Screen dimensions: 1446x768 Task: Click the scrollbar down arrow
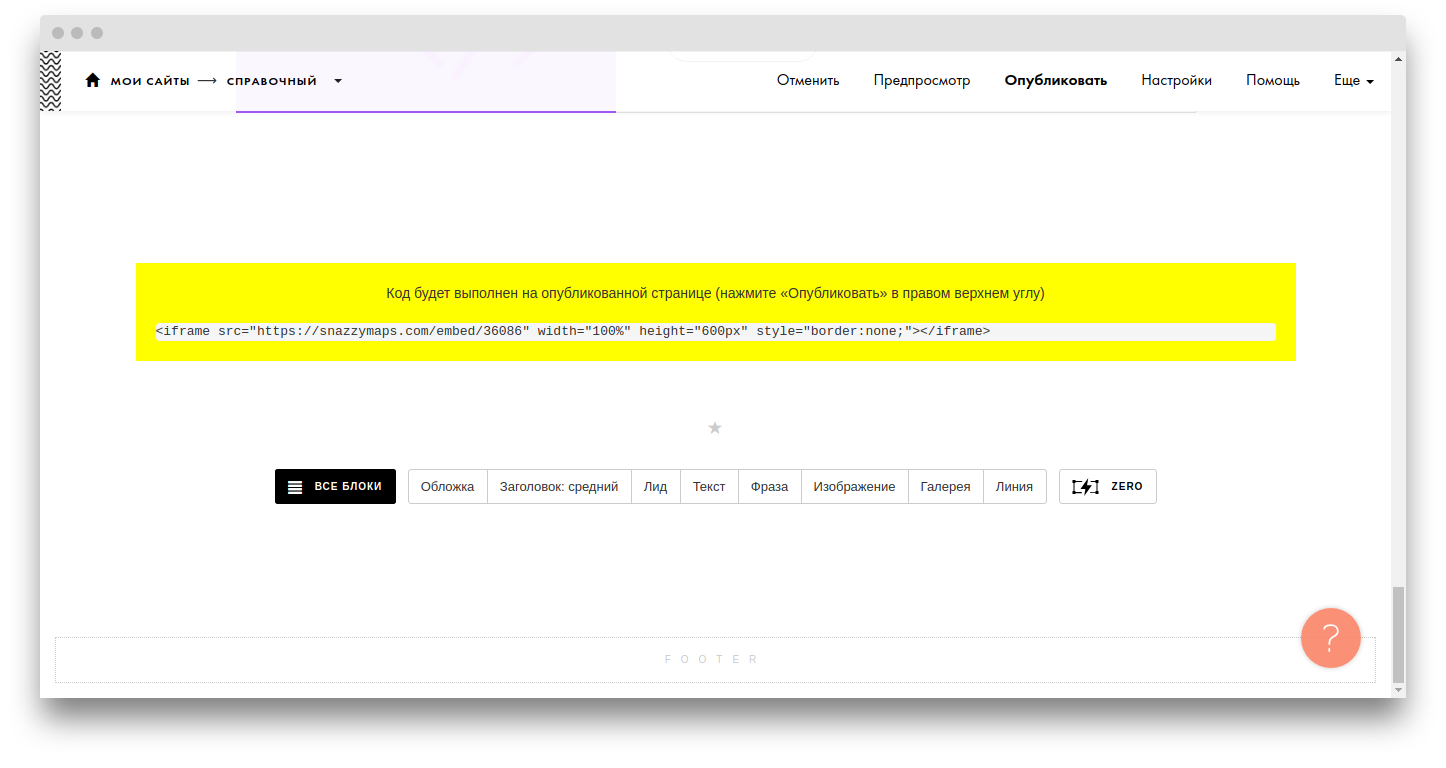coord(1398,691)
